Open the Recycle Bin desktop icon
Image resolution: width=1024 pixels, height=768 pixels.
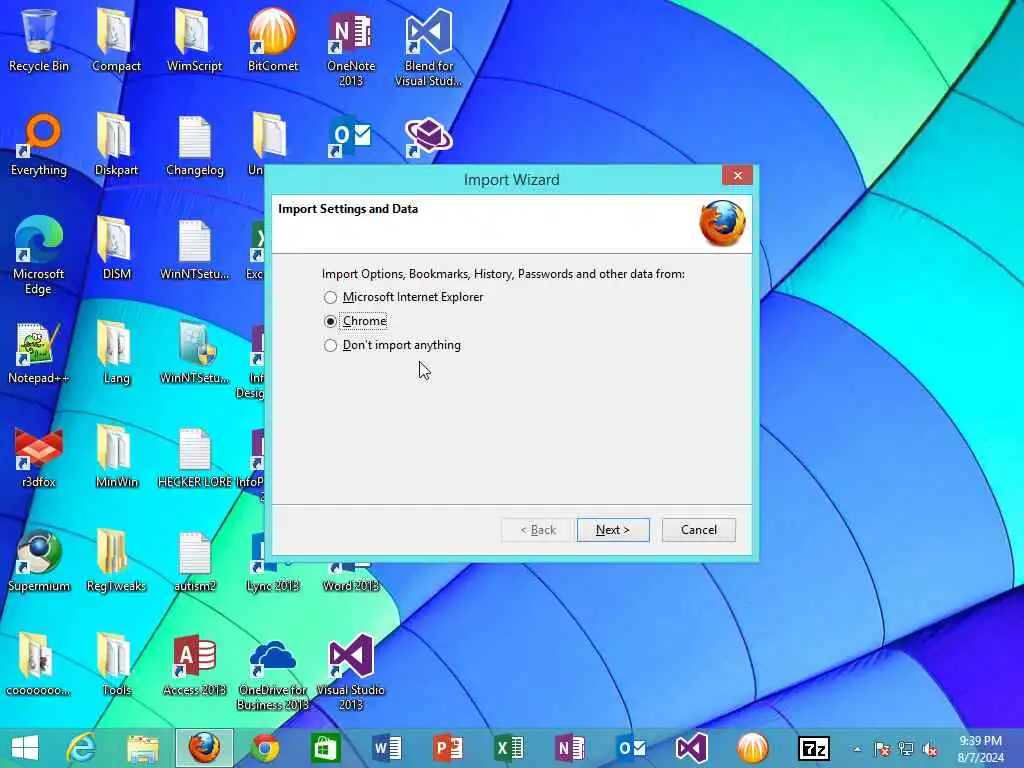39,40
